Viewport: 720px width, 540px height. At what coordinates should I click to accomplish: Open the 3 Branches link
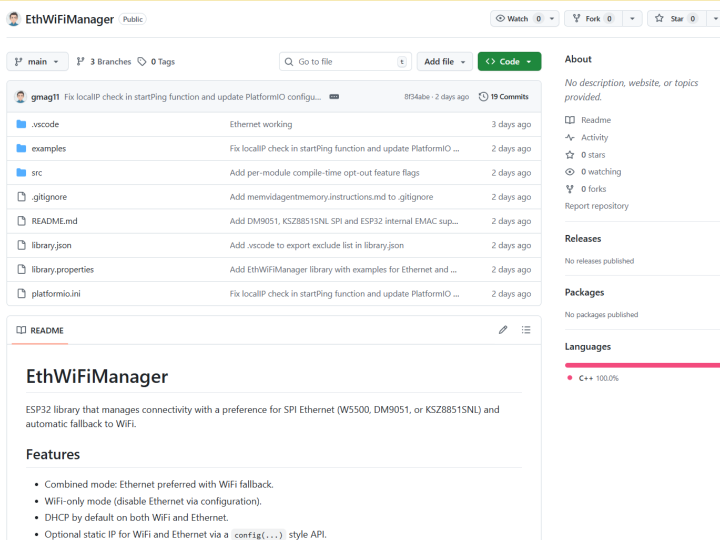pyautogui.click(x=104, y=62)
